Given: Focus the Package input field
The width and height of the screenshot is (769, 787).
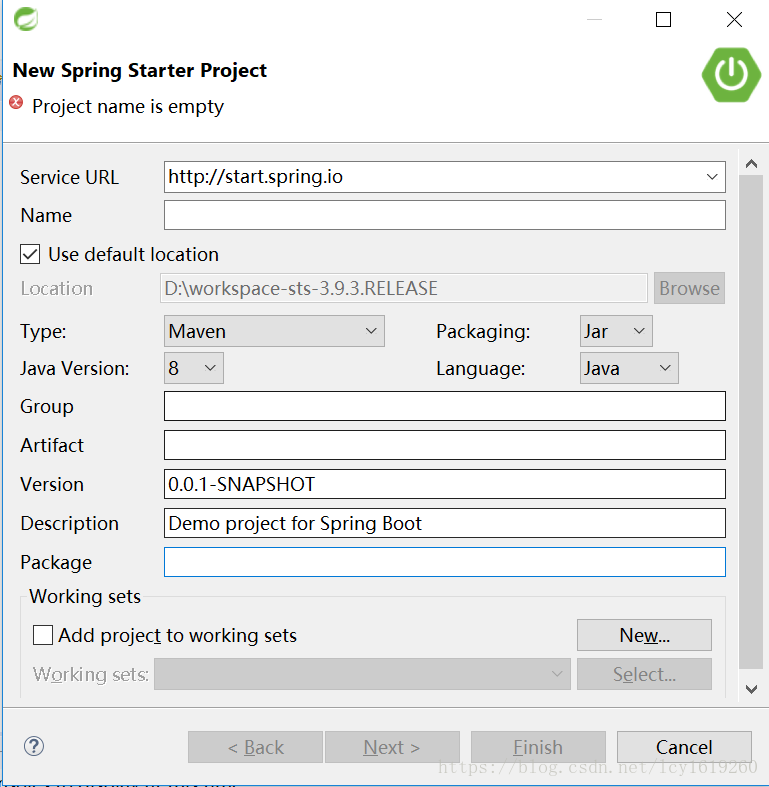Looking at the screenshot, I should [x=445, y=562].
